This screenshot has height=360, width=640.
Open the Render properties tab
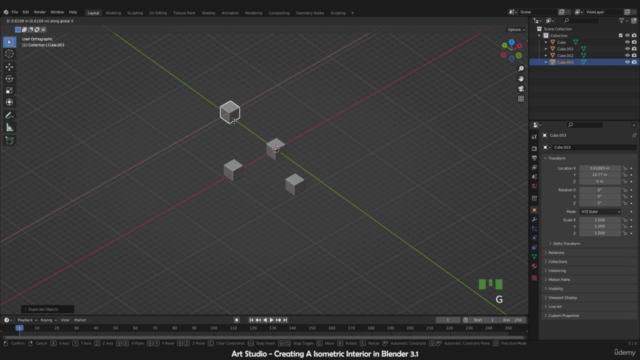(534, 149)
